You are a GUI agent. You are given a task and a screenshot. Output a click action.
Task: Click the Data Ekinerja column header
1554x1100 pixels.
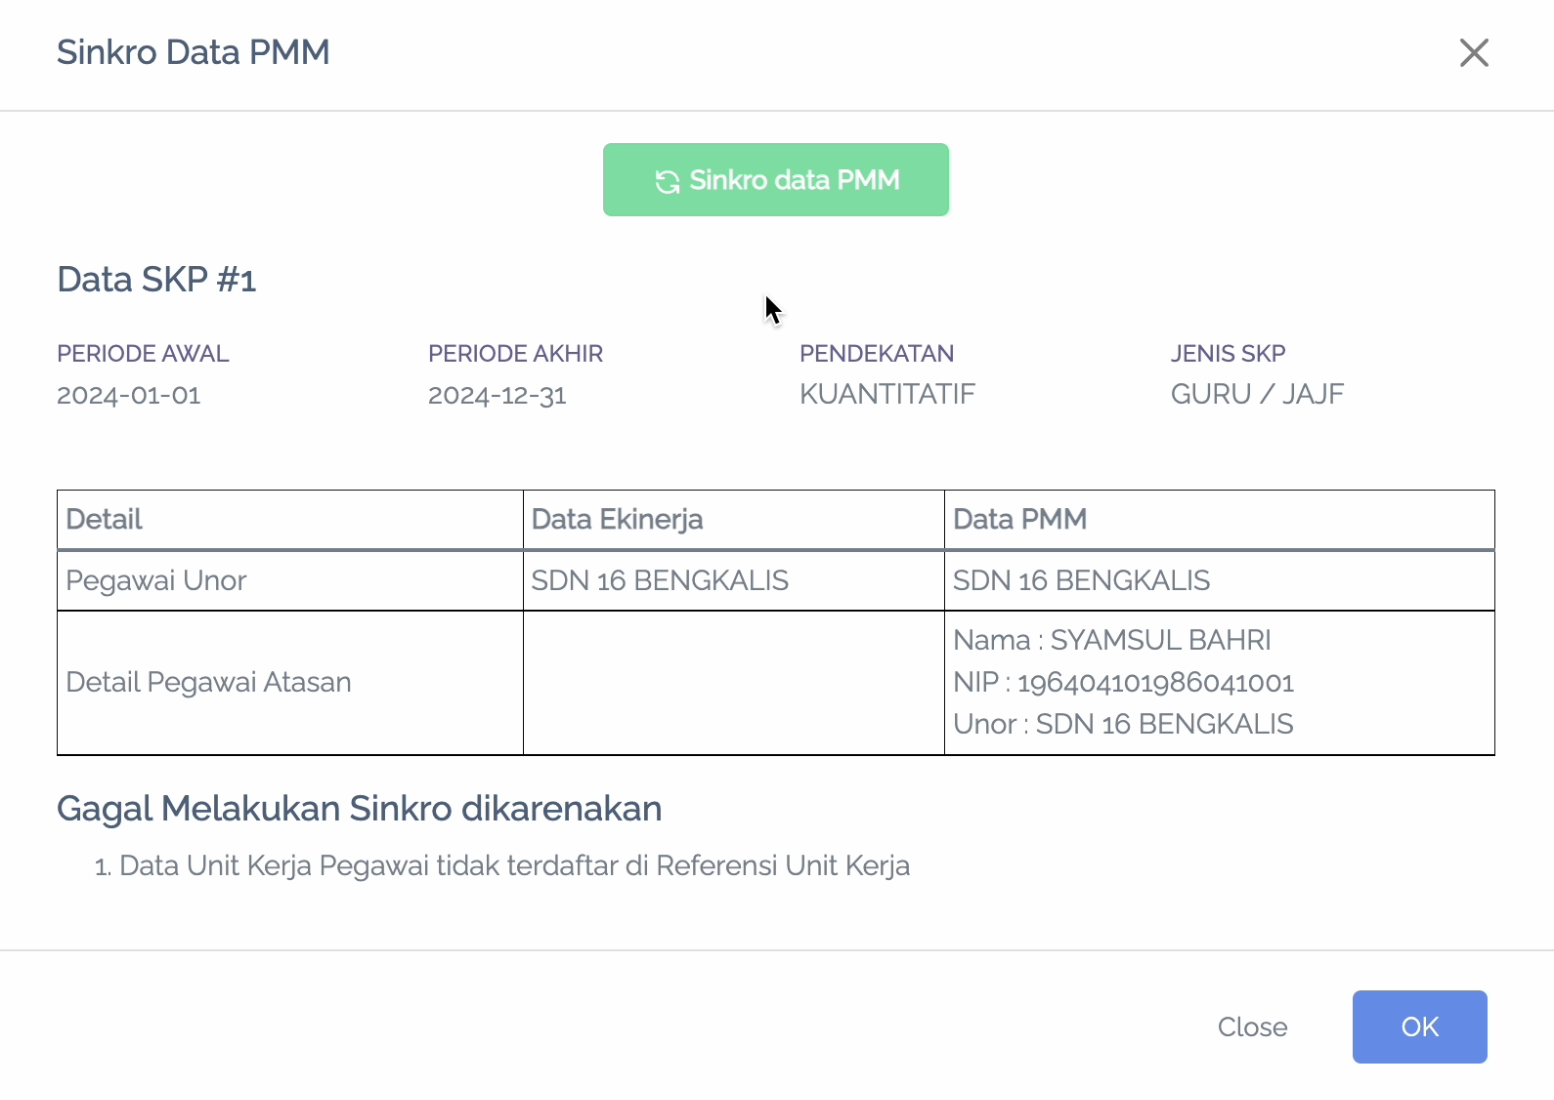pyautogui.click(x=617, y=519)
